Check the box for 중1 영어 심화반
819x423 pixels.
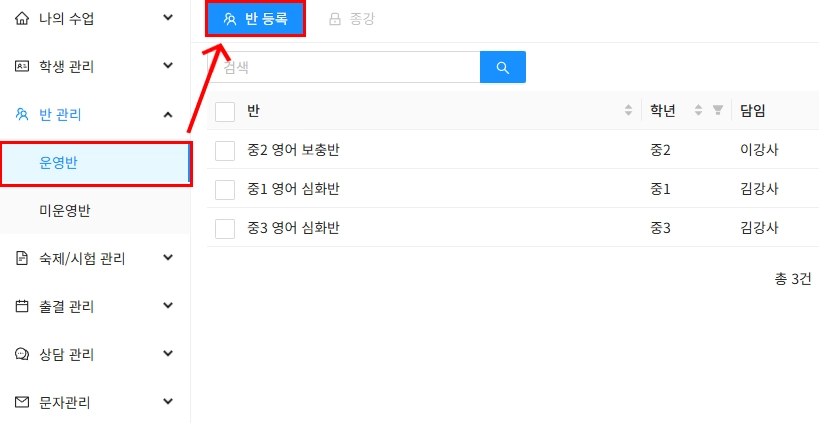tap(225, 189)
